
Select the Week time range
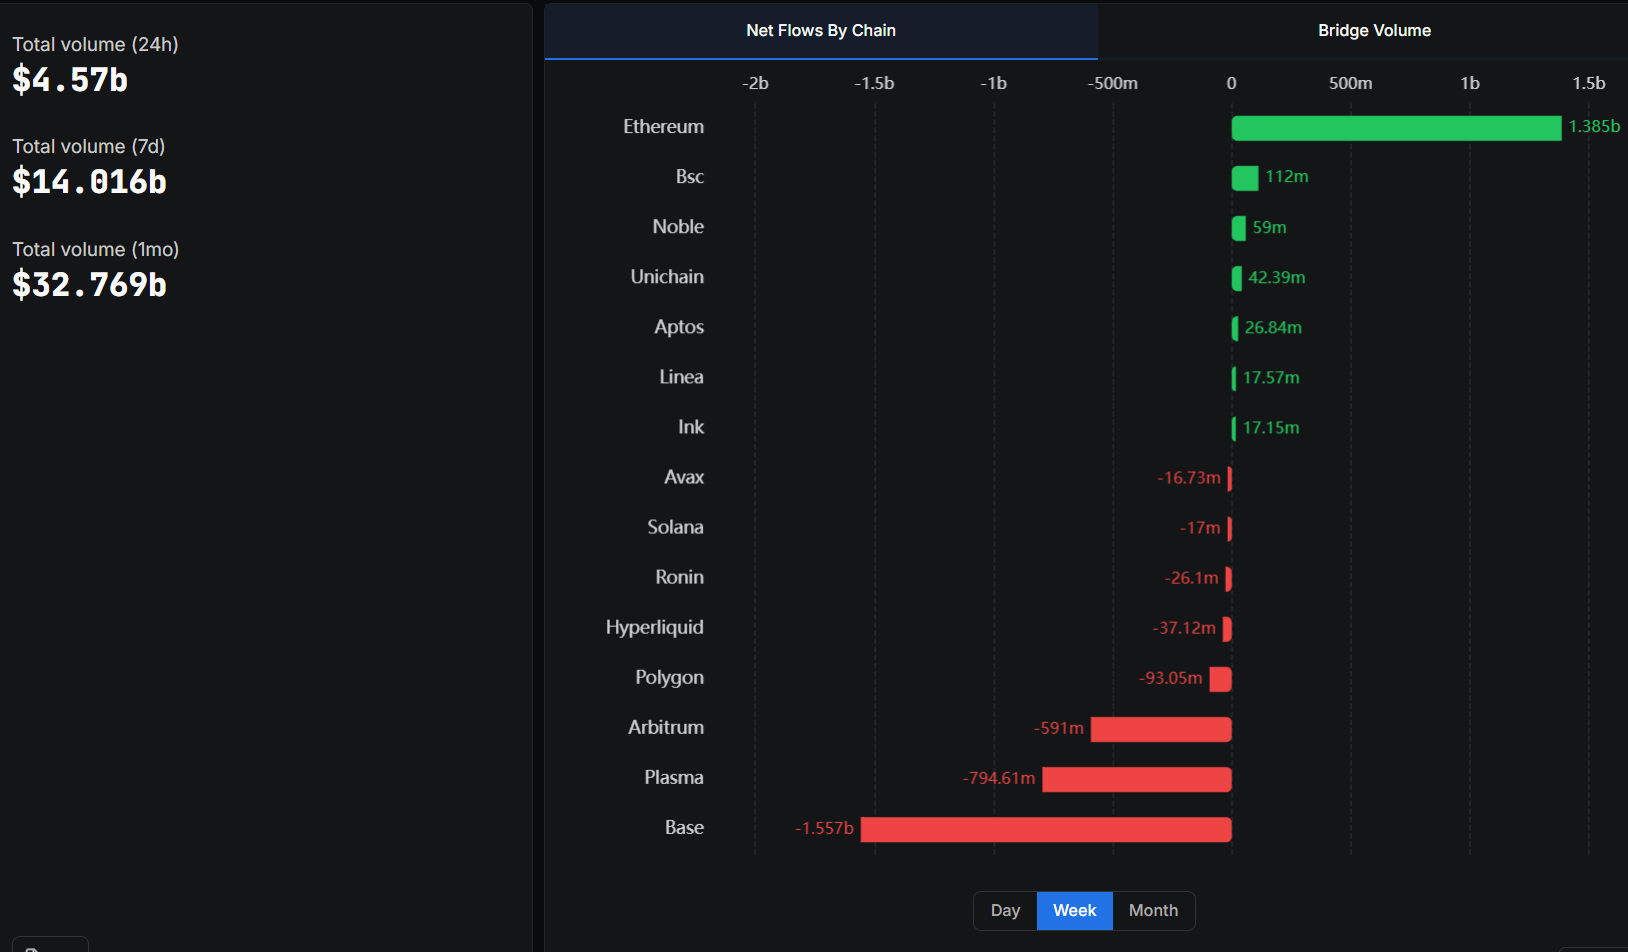1074,910
